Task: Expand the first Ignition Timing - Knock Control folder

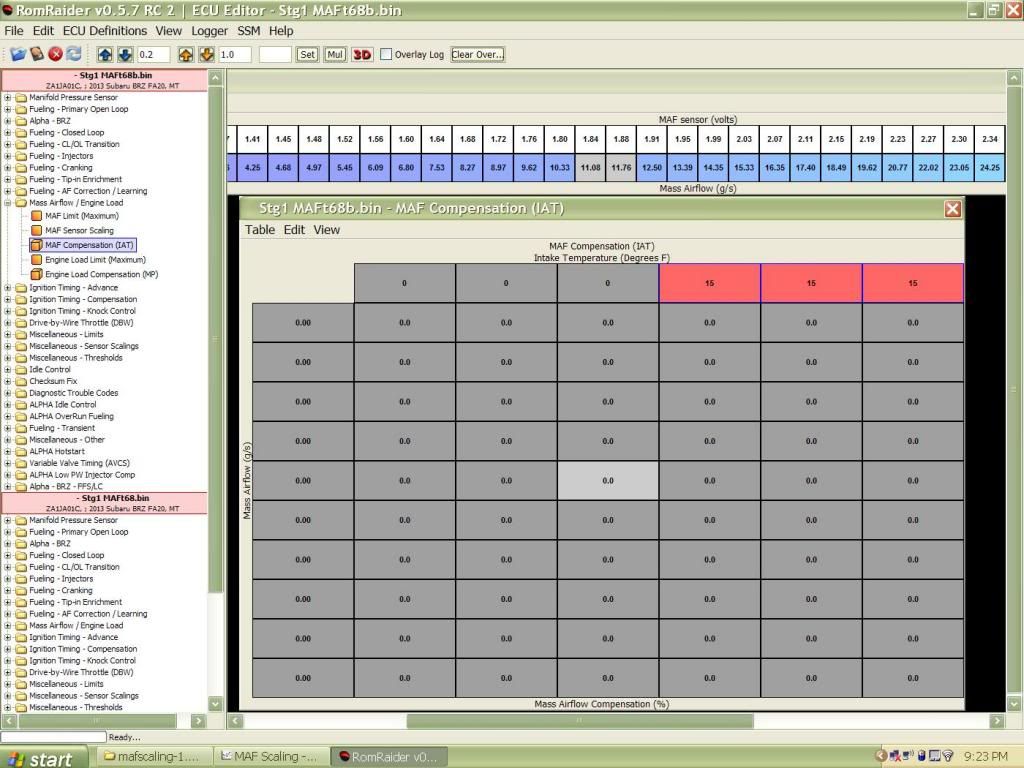Action: point(8,311)
